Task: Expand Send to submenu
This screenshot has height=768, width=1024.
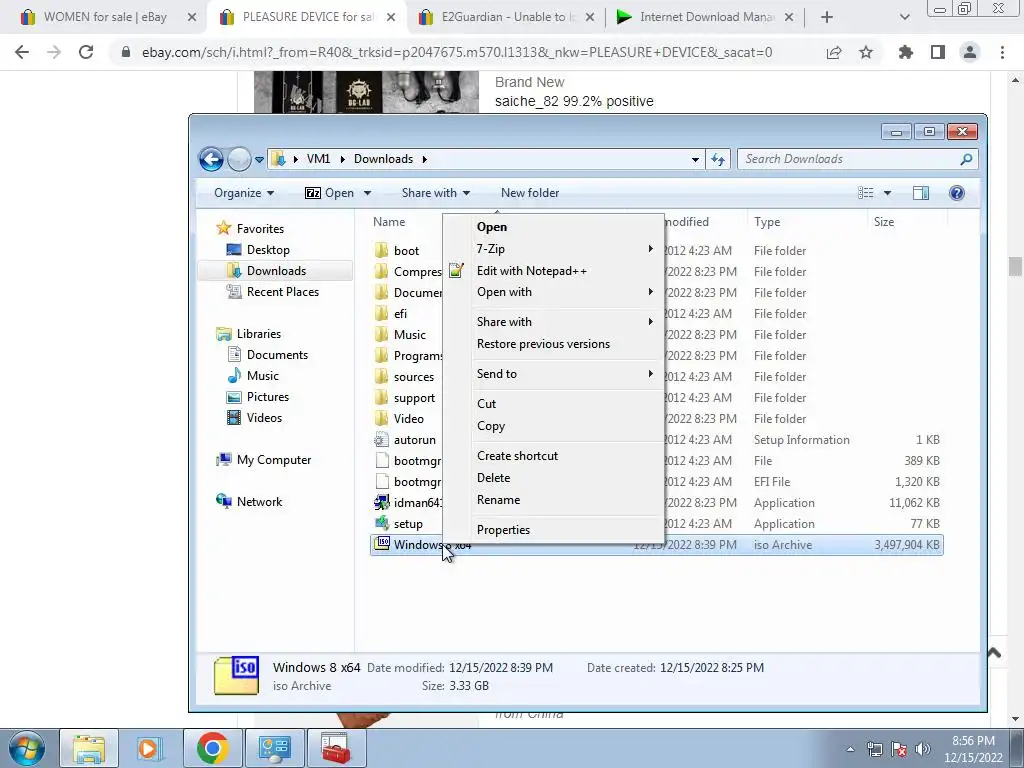Action: [554, 374]
